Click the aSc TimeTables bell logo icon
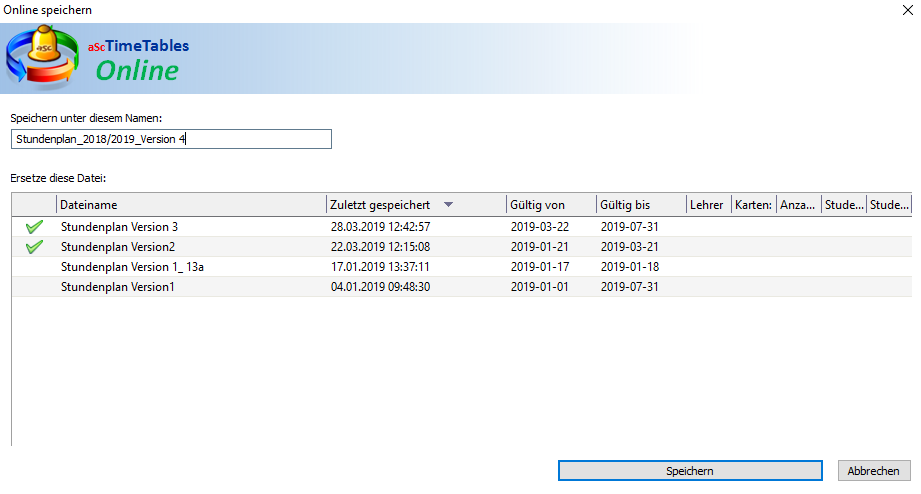This screenshot has width=921, height=494. pos(44,58)
